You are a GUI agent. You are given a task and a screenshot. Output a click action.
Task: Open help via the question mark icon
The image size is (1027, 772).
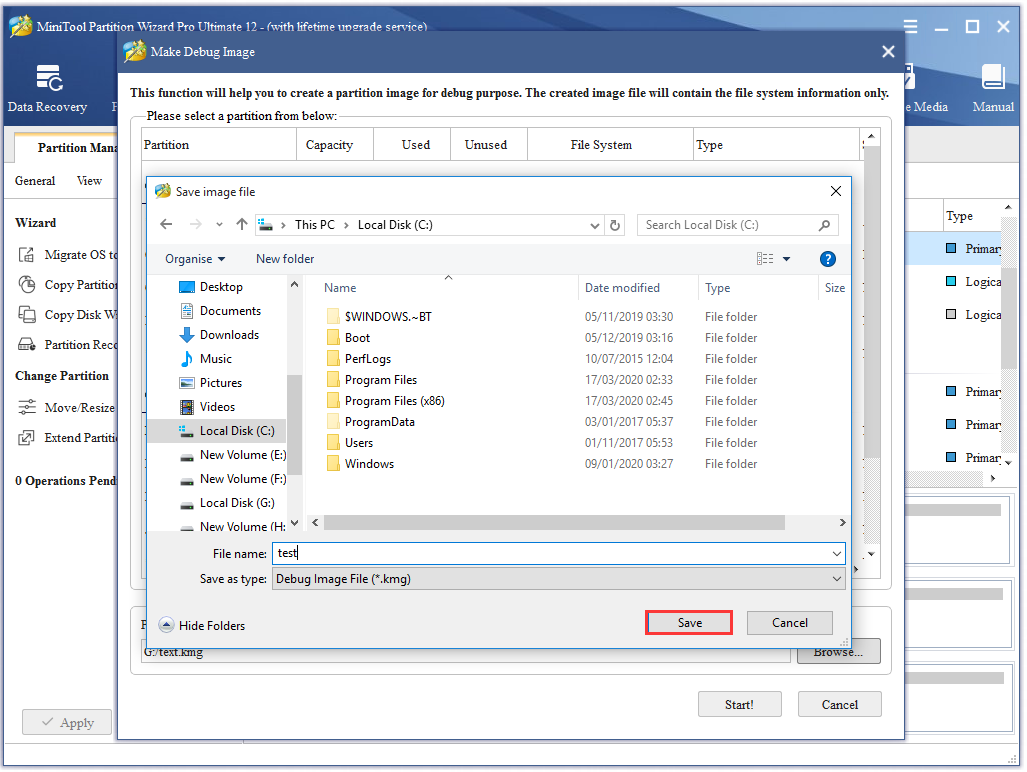coord(827,258)
